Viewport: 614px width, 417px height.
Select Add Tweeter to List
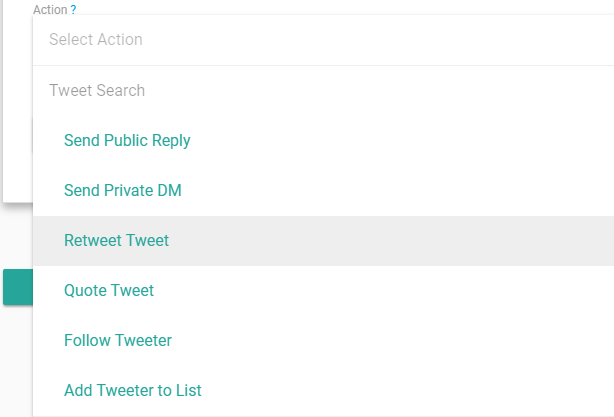[133, 391]
